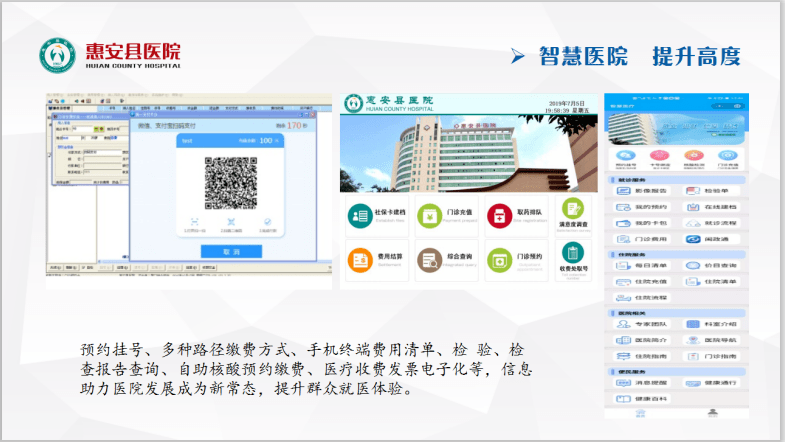The width and height of the screenshot is (785, 442).
Task: Open the 费用结算 kiosk tile
Action: point(376,260)
